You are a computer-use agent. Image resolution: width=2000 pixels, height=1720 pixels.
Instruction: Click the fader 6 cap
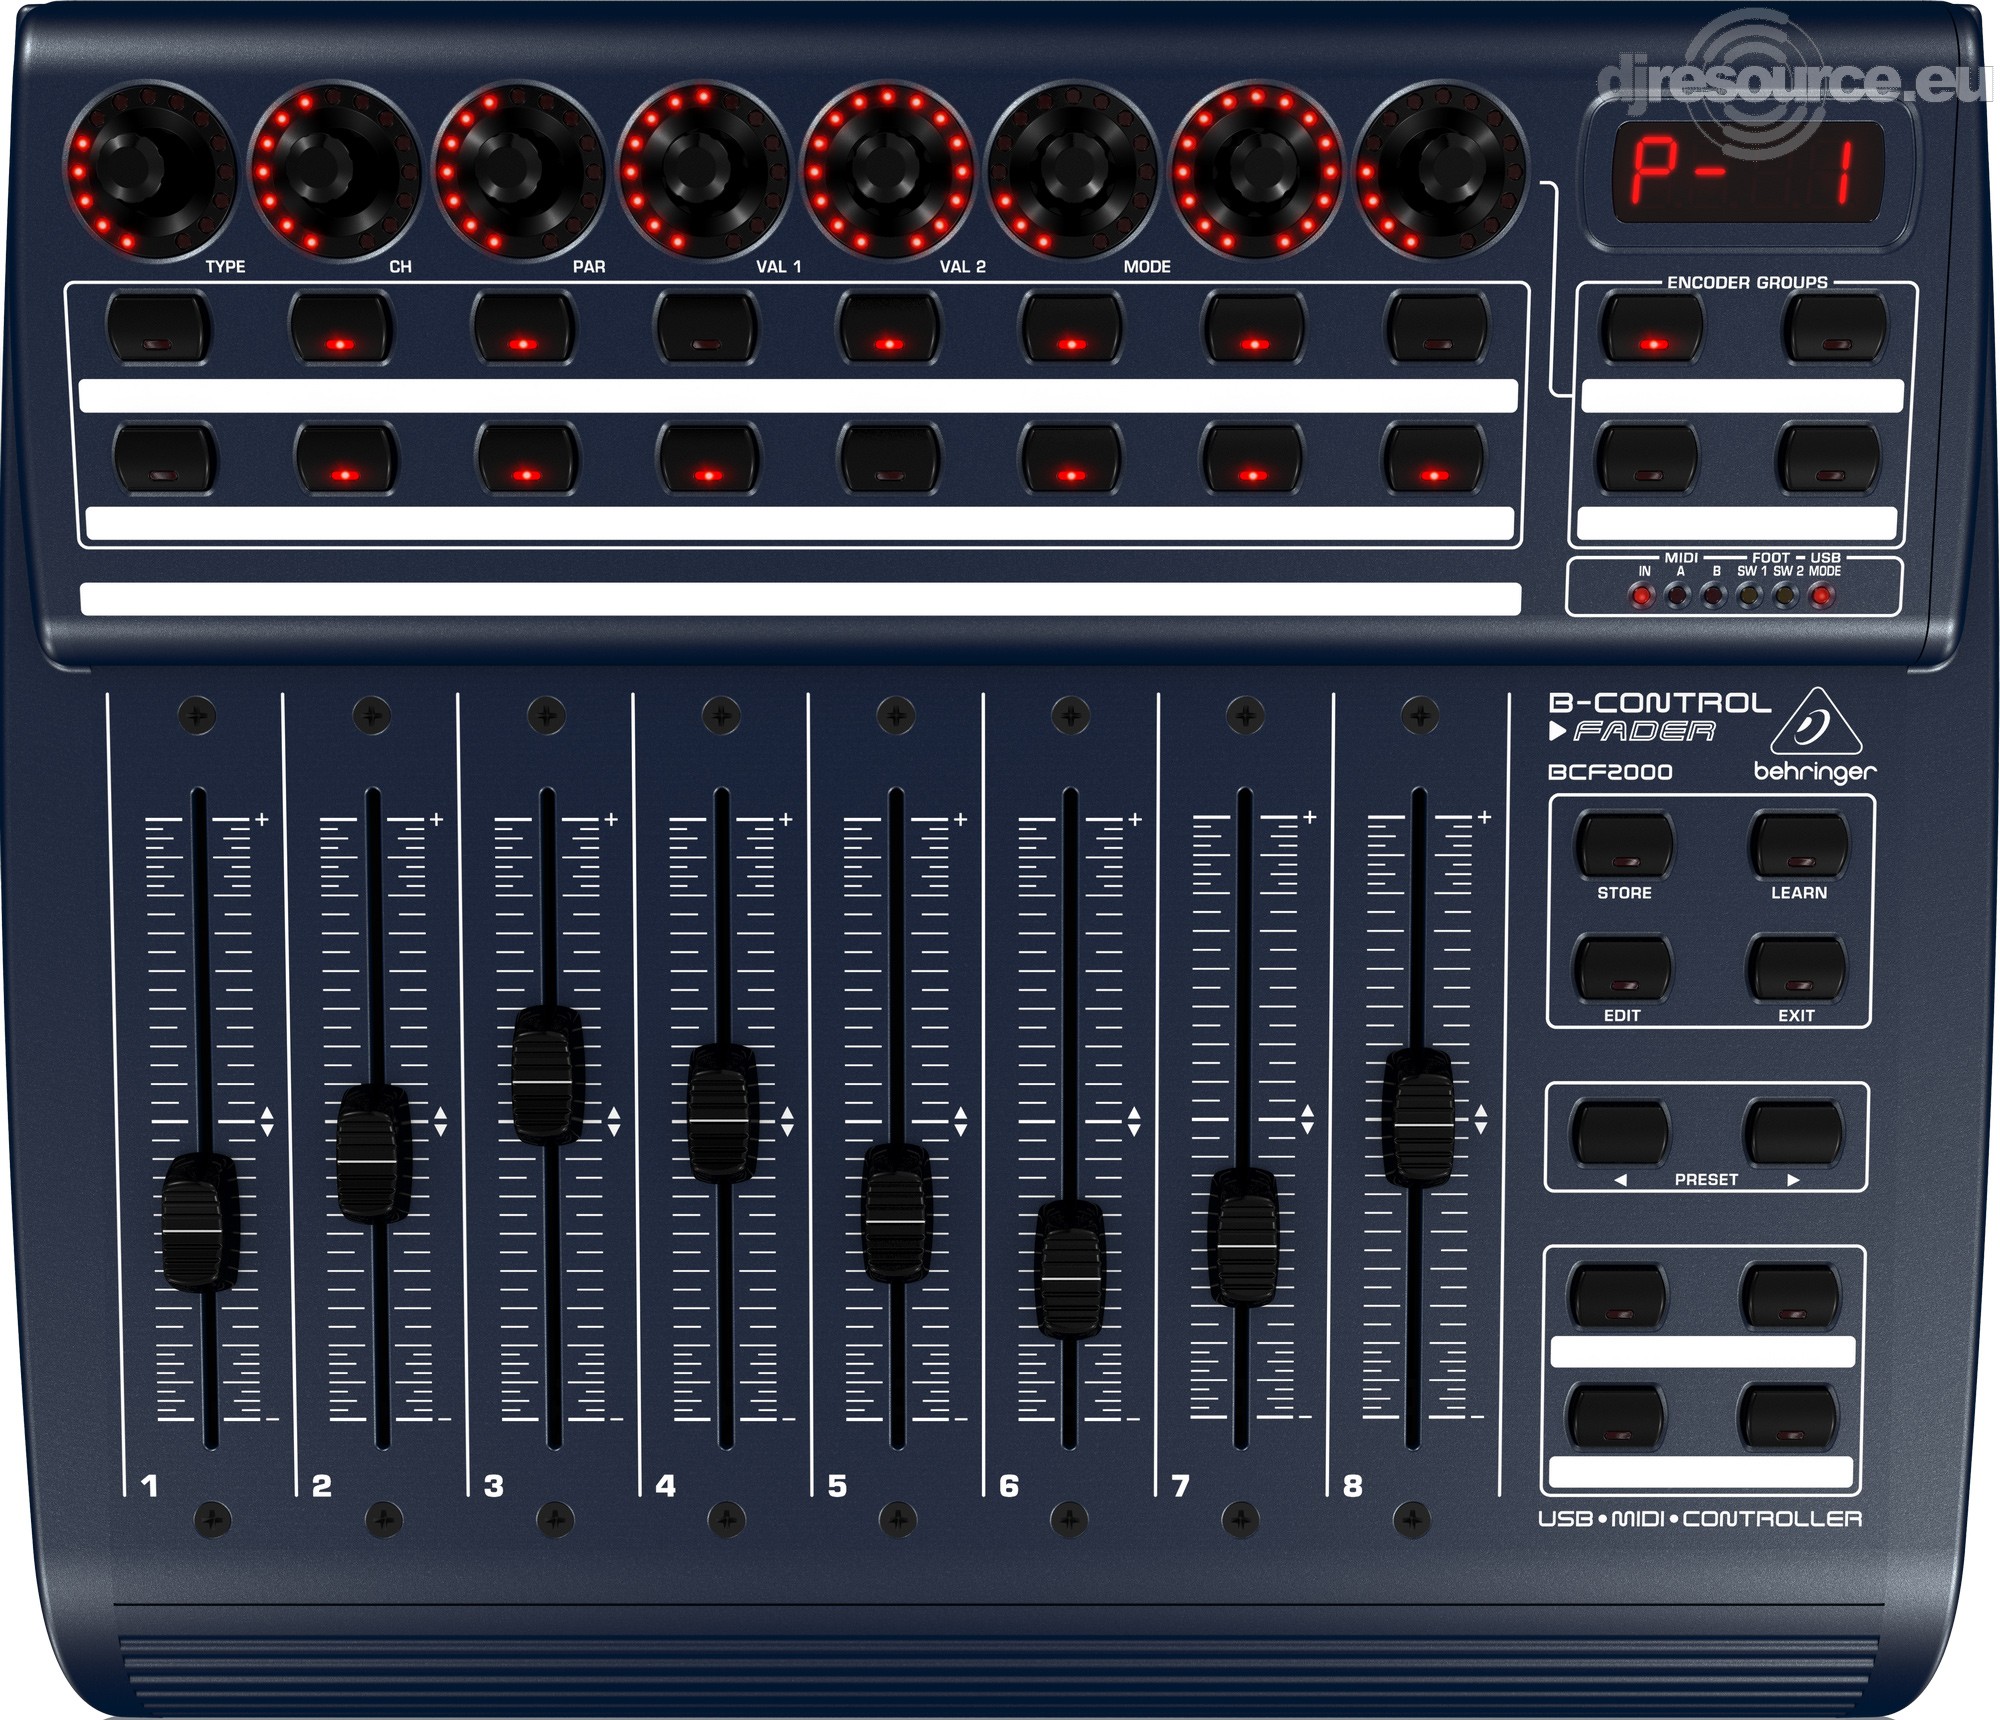coord(1070,1269)
